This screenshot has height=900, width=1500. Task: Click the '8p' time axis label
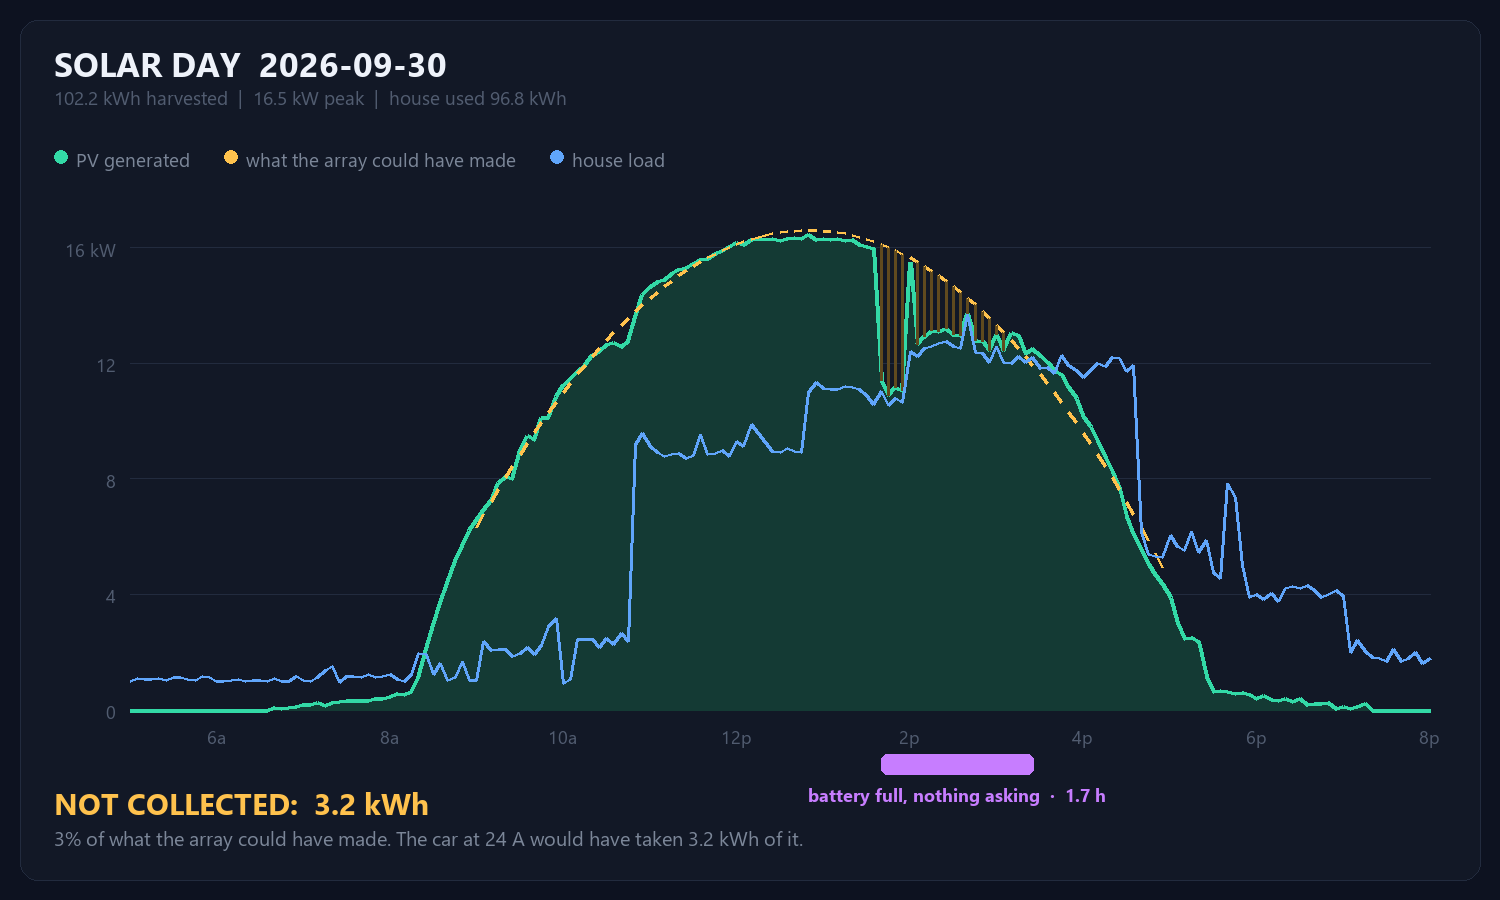[1429, 738]
